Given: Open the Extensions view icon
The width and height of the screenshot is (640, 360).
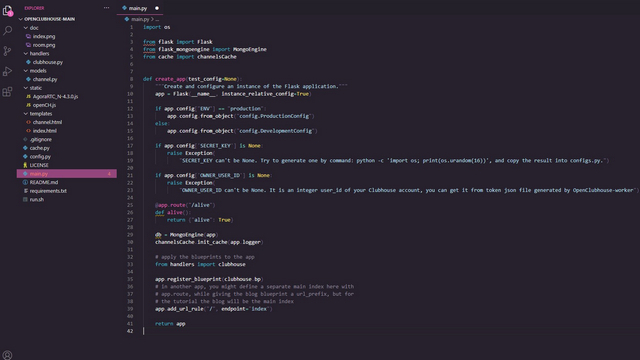Looking at the screenshot, I should pos(7,91).
